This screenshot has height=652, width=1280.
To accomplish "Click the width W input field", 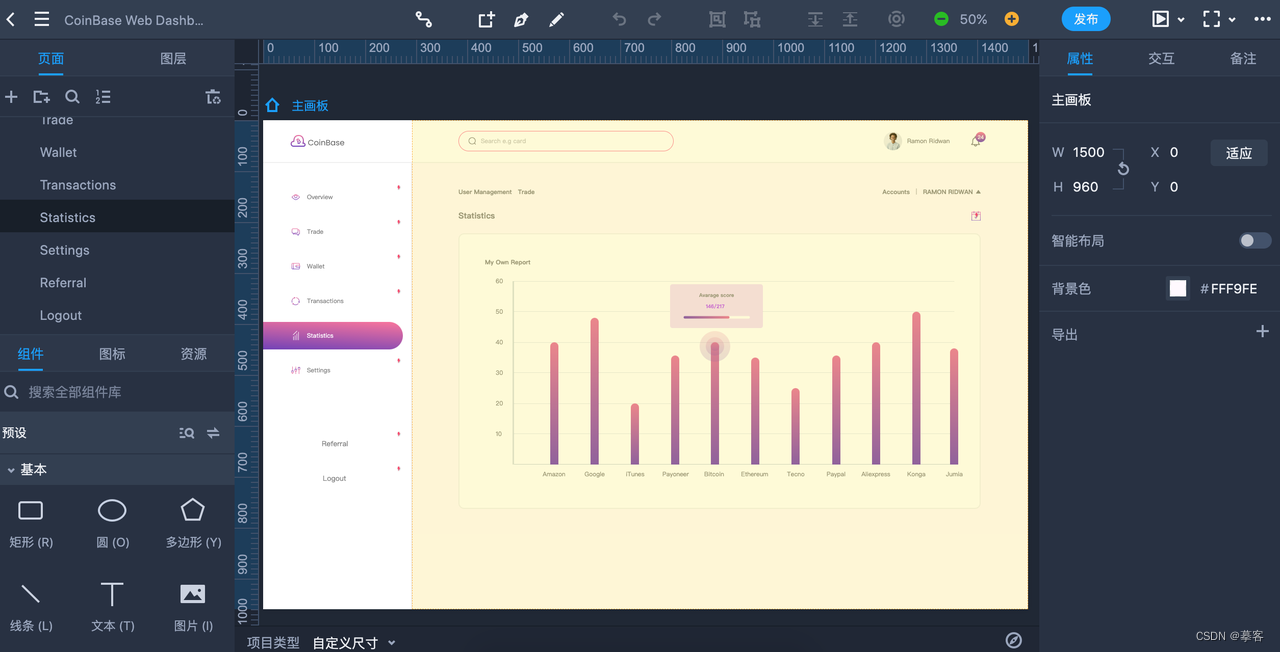I will point(1089,152).
